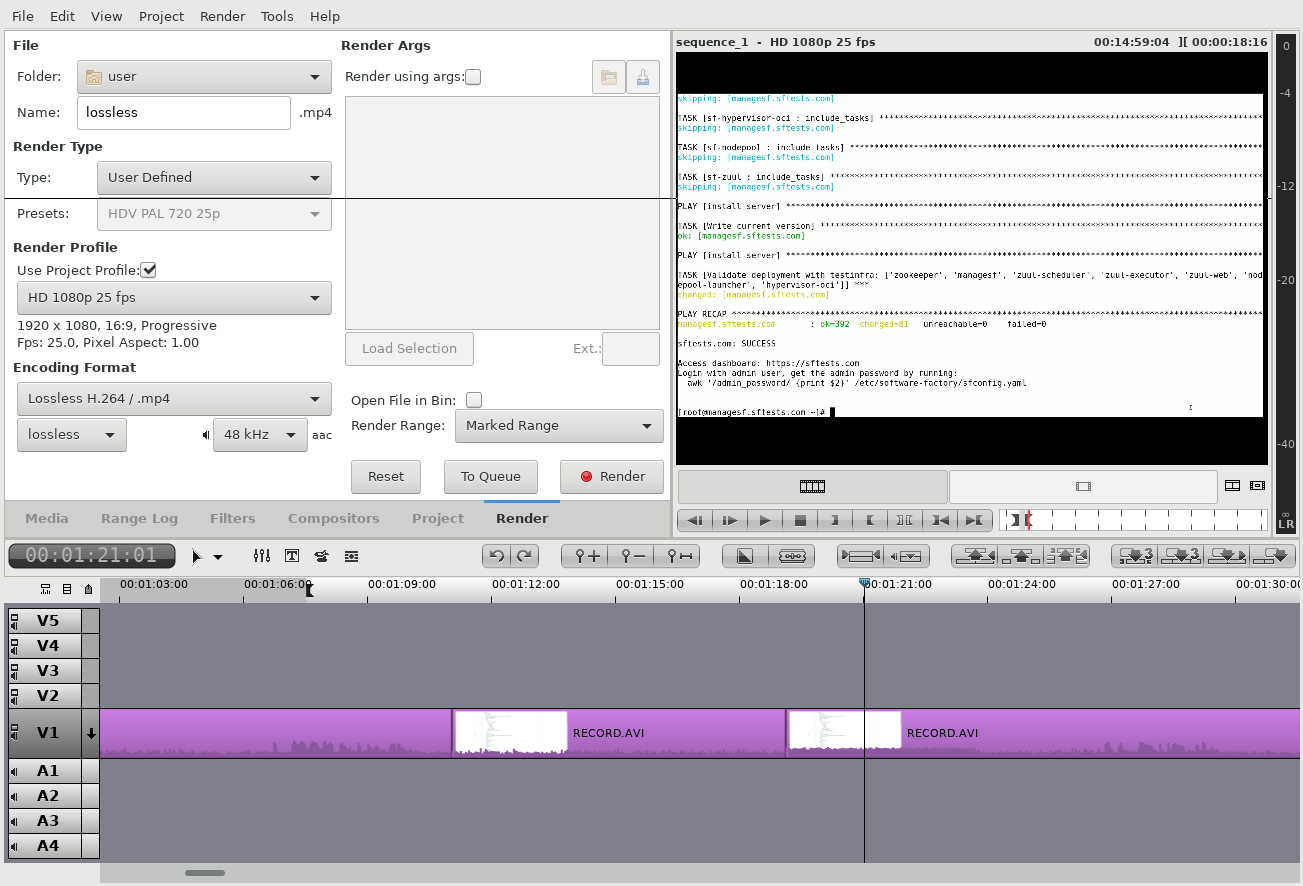The height and width of the screenshot is (886, 1303).
Task: Open the Render menu in menu bar
Action: tap(222, 16)
